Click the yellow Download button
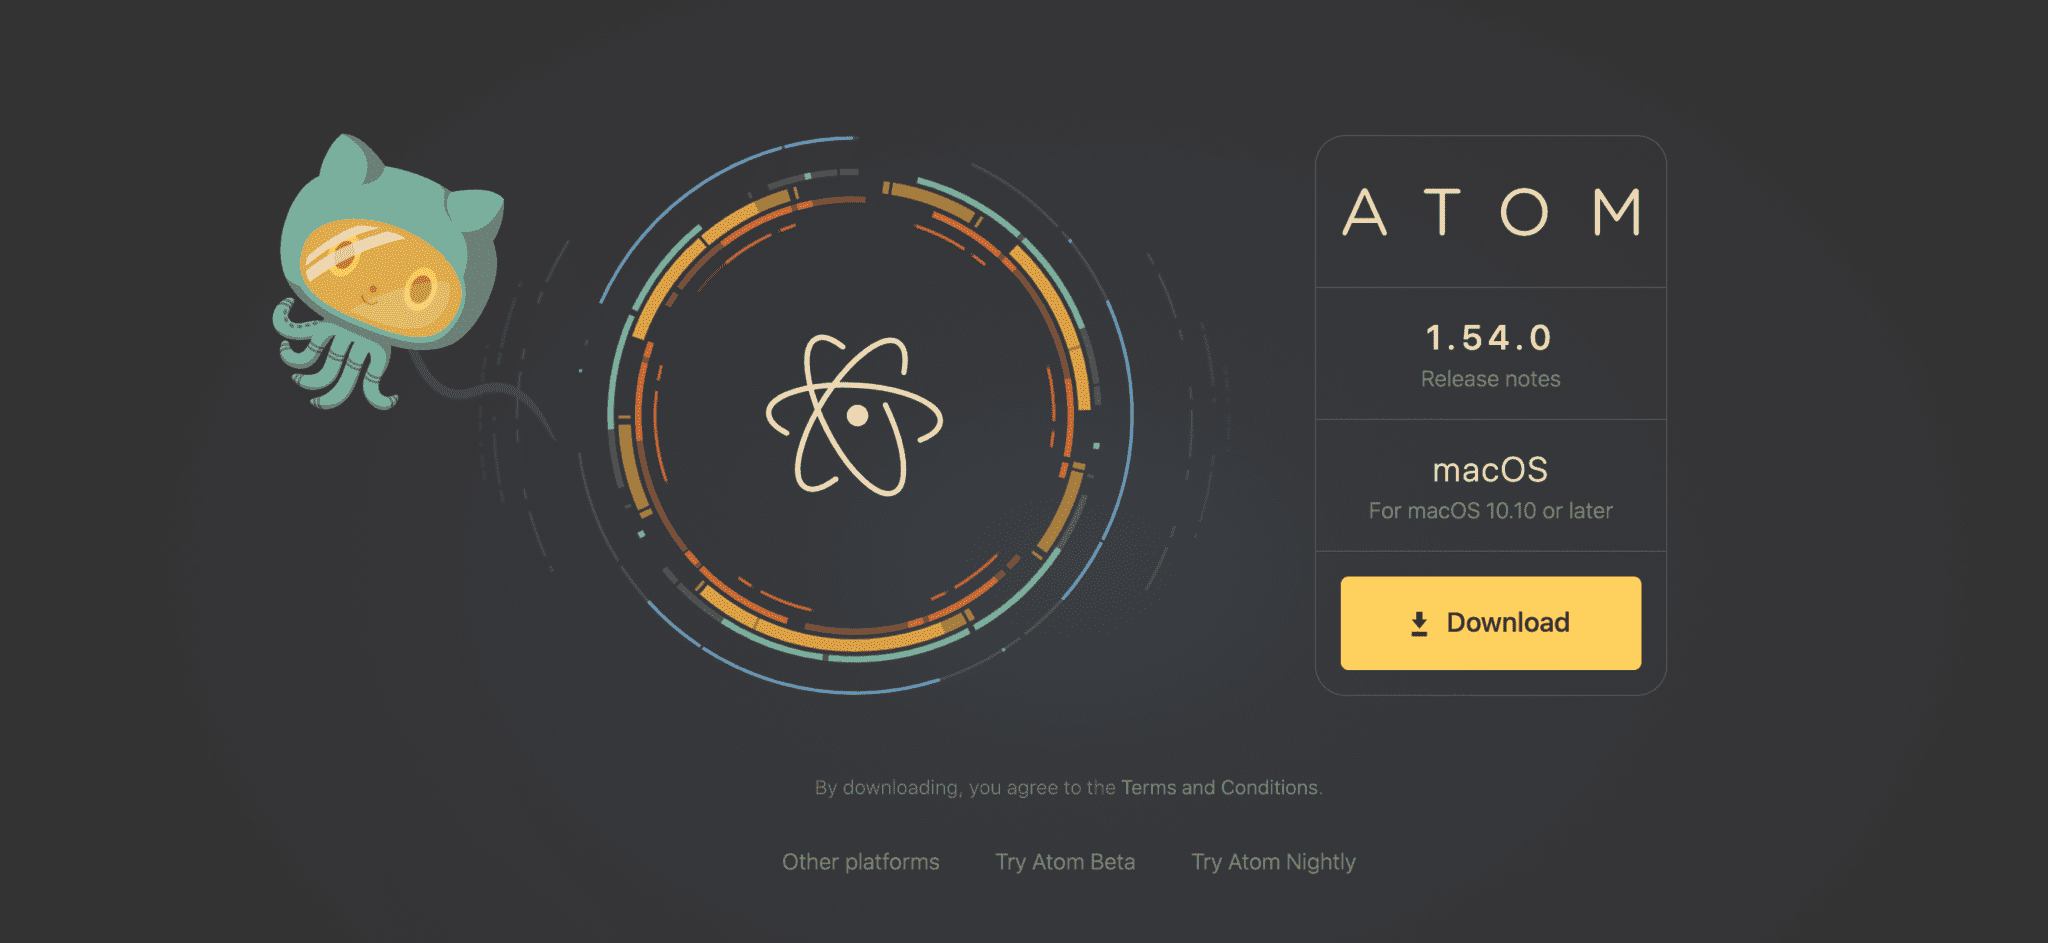 coord(1490,623)
